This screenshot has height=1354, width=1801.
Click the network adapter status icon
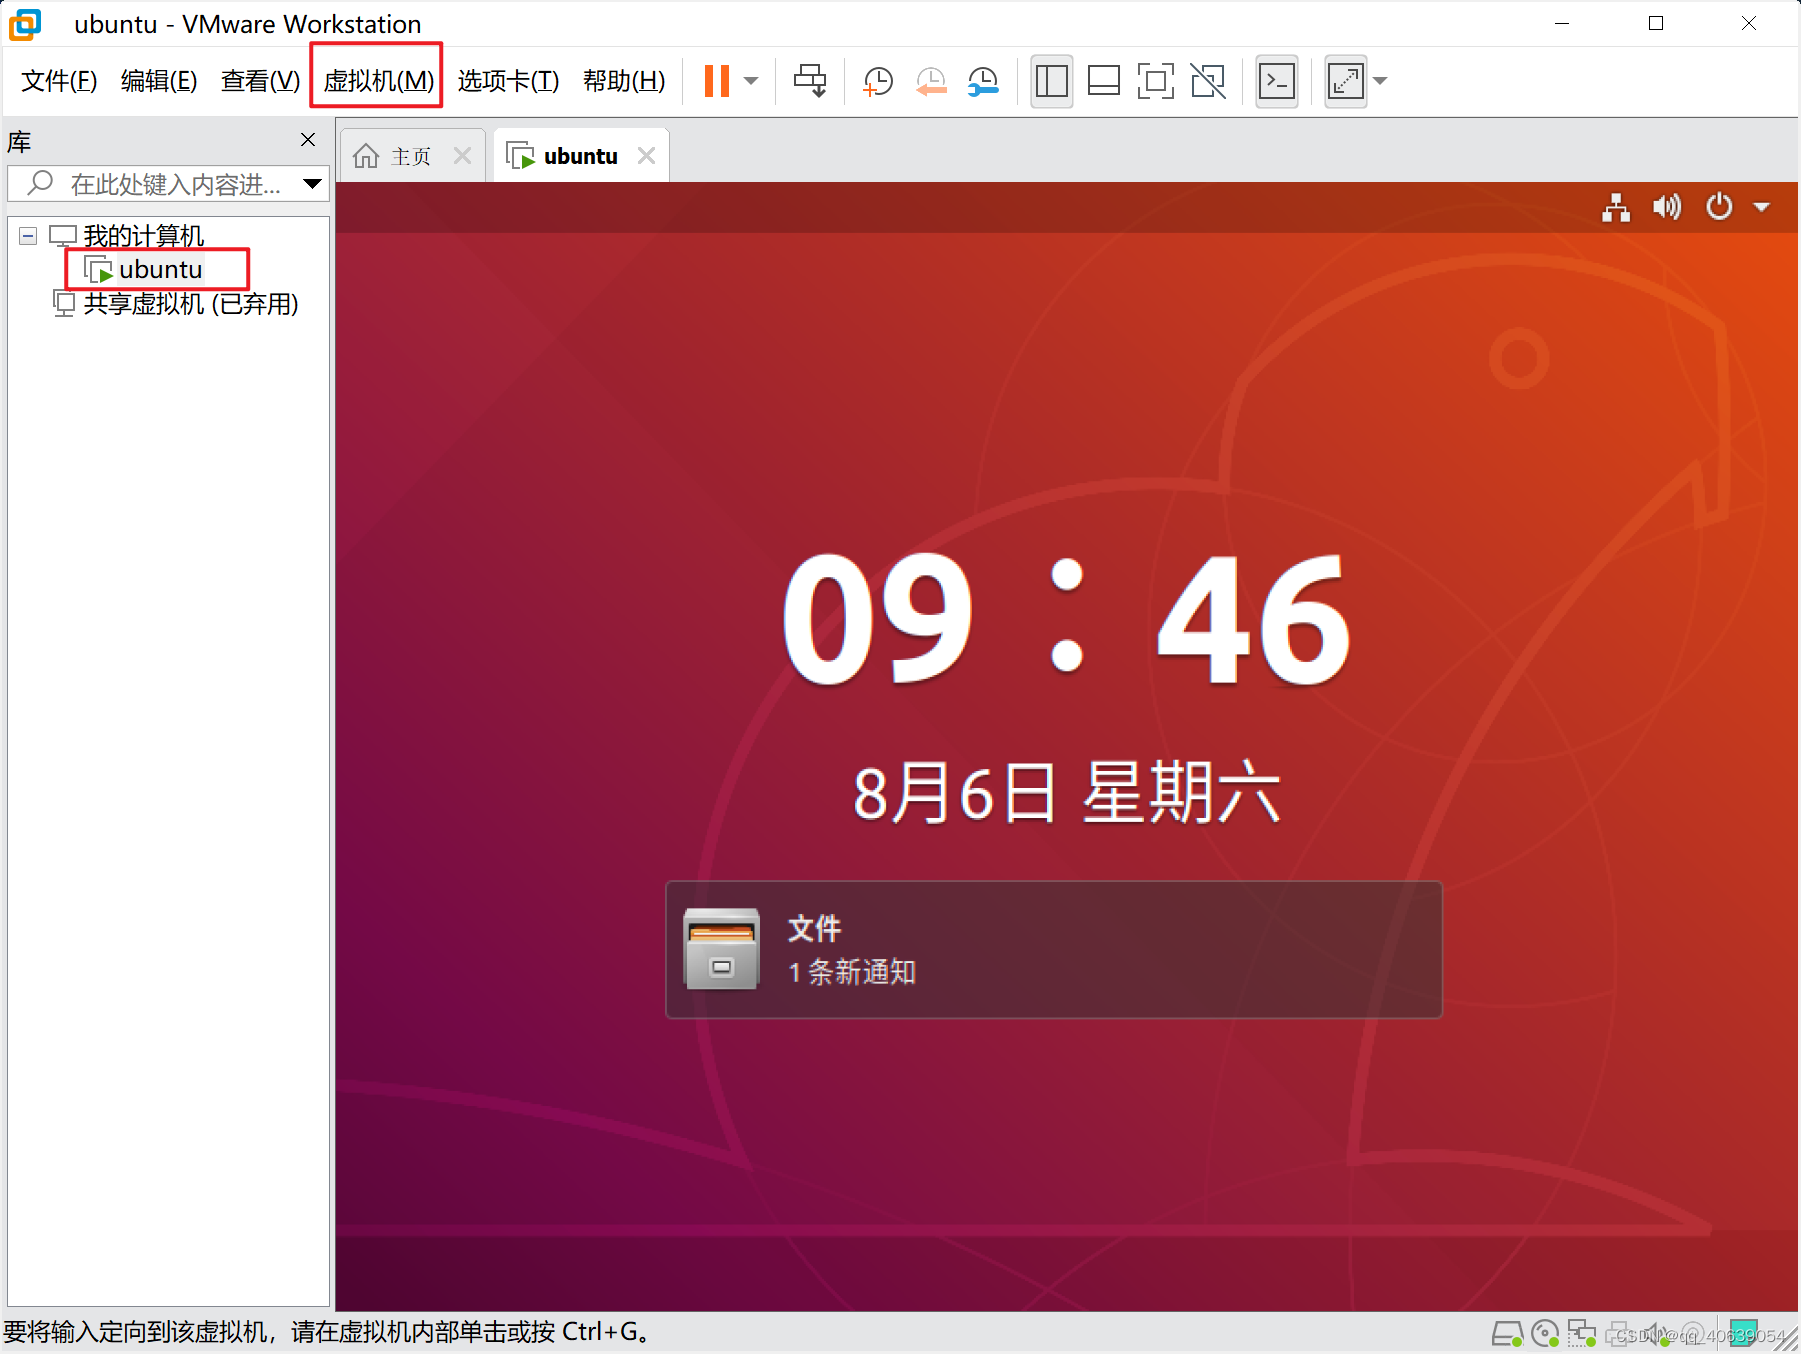1582,1333
